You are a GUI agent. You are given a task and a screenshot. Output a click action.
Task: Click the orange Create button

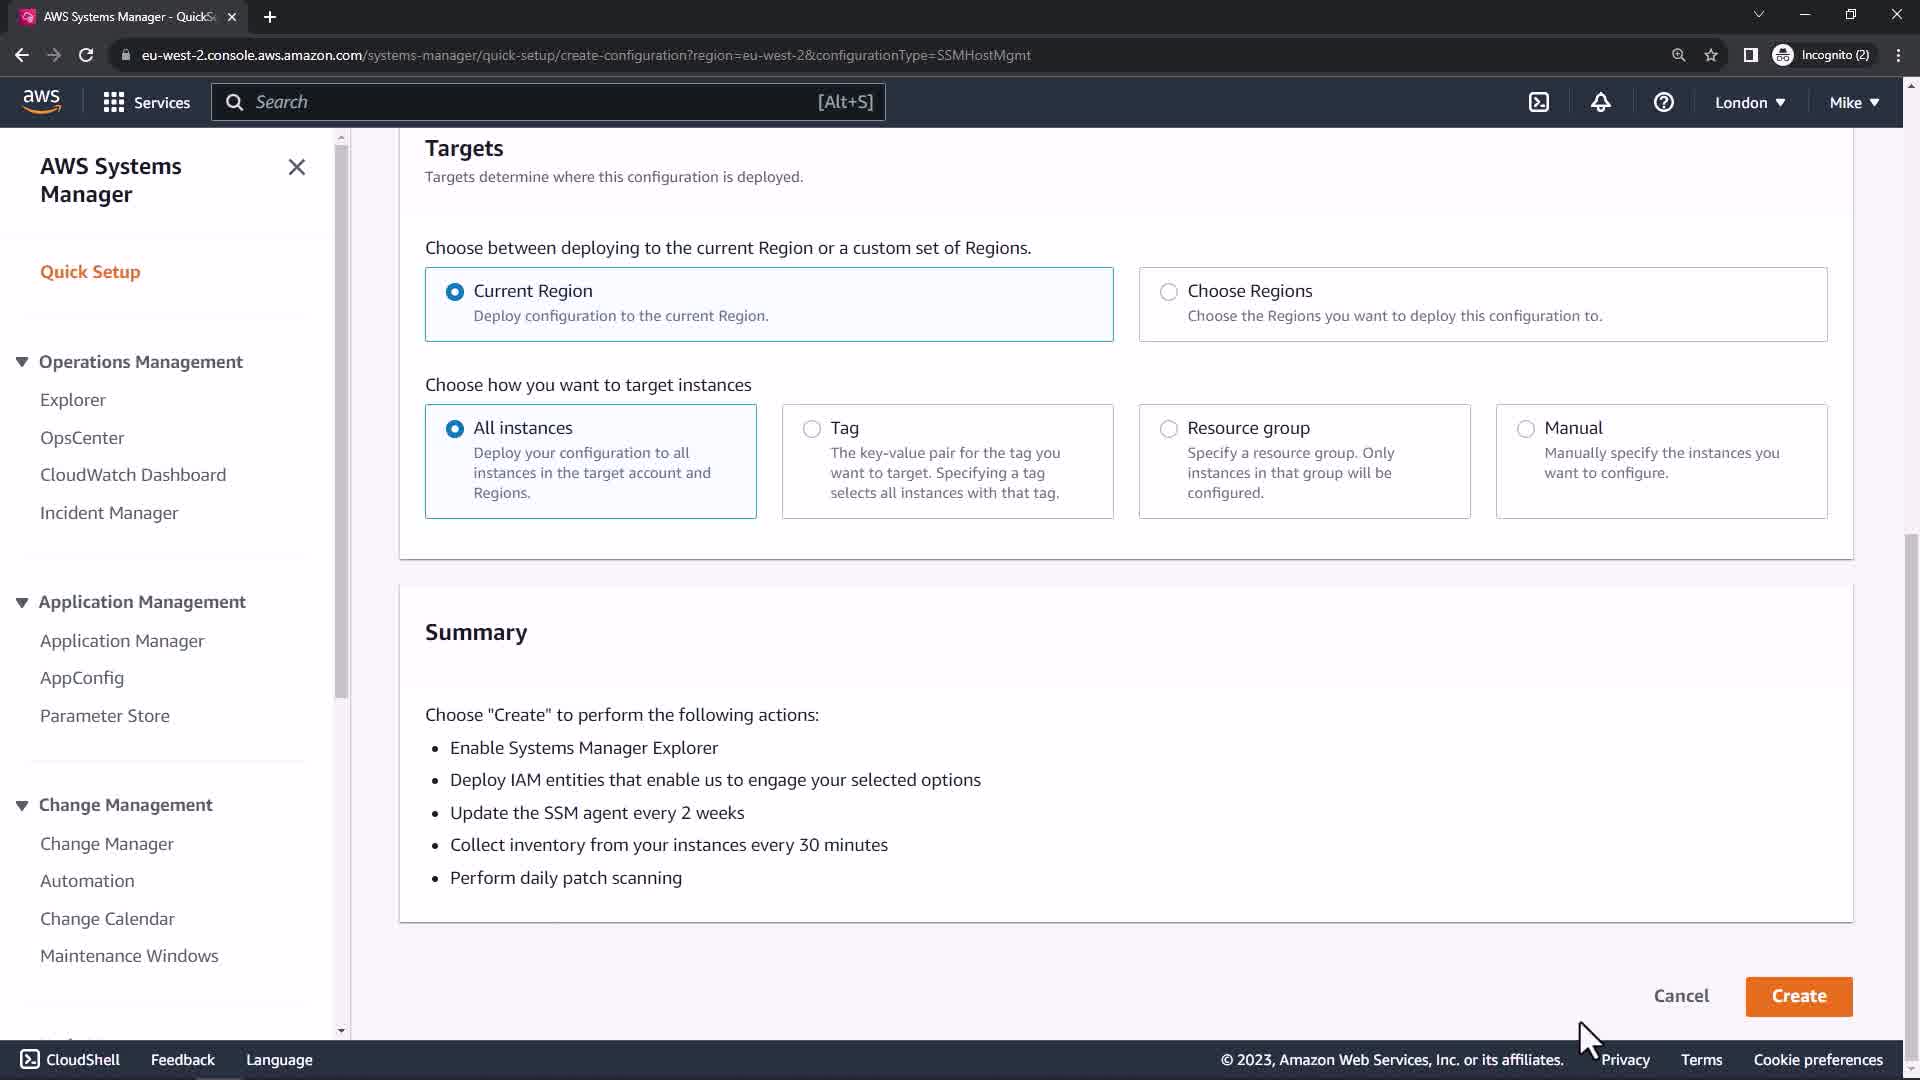(x=1798, y=996)
